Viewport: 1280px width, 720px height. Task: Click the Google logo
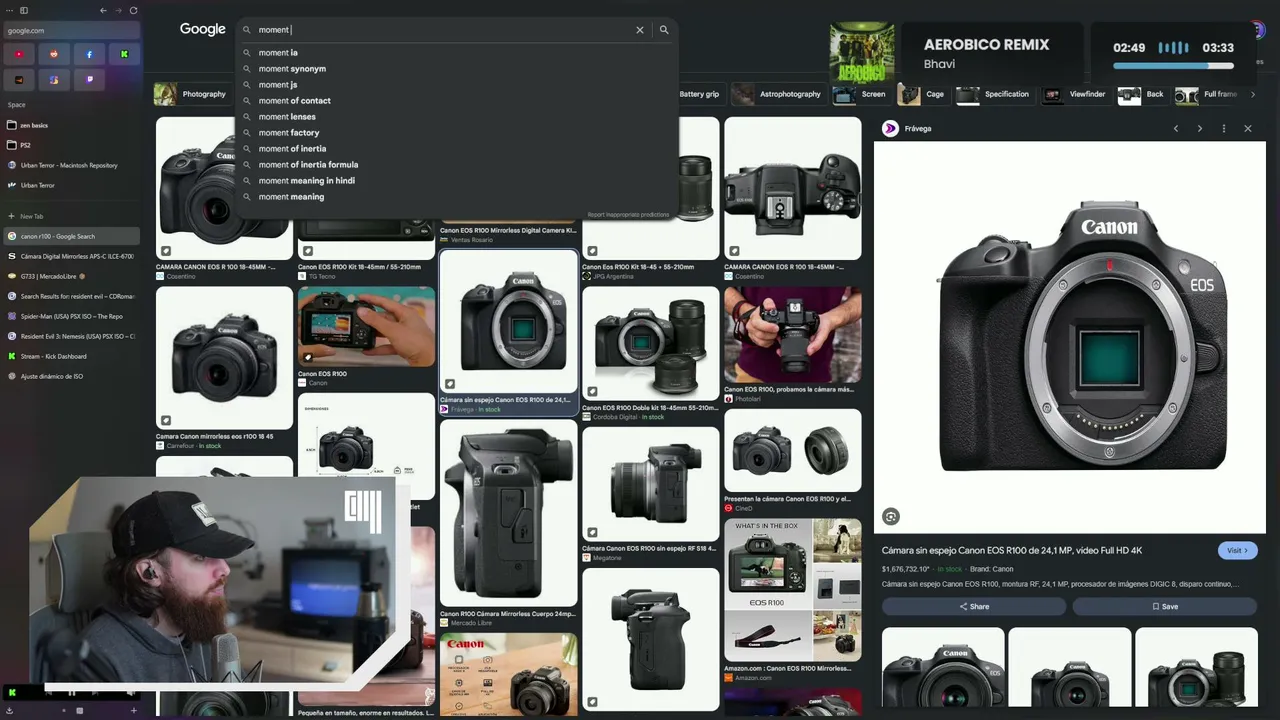(203, 30)
